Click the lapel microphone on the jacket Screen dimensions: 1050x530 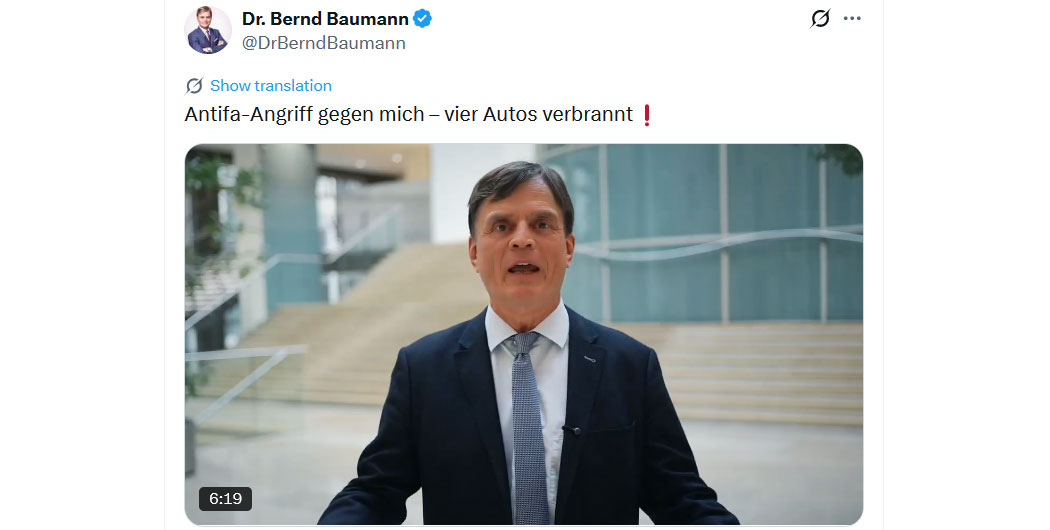571,429
